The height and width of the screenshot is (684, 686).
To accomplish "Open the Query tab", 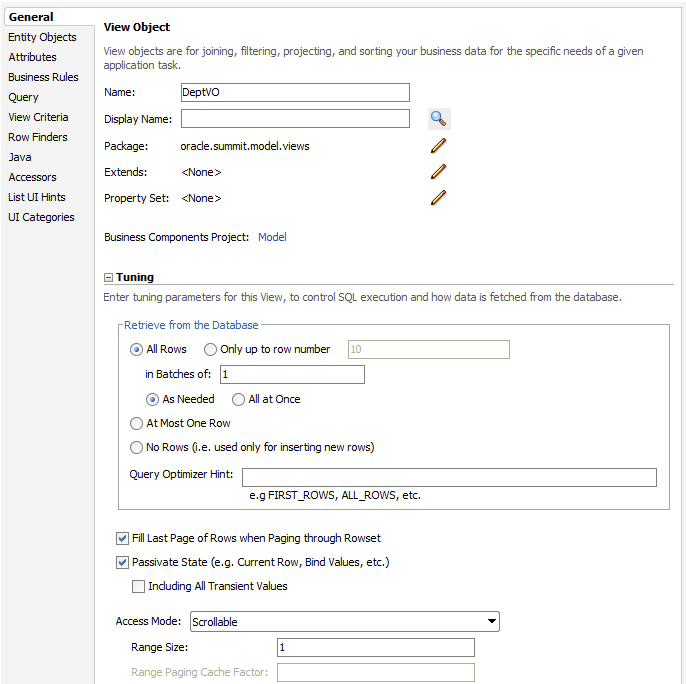I will click(x=23, y=97).
